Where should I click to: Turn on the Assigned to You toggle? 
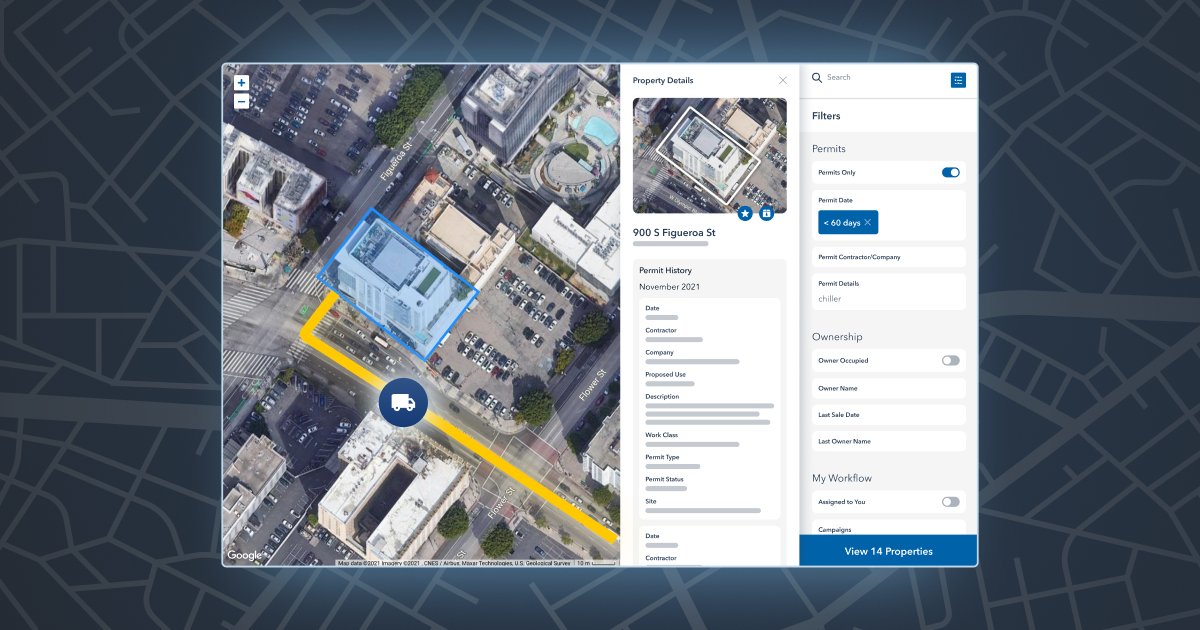tap(949, 502)
